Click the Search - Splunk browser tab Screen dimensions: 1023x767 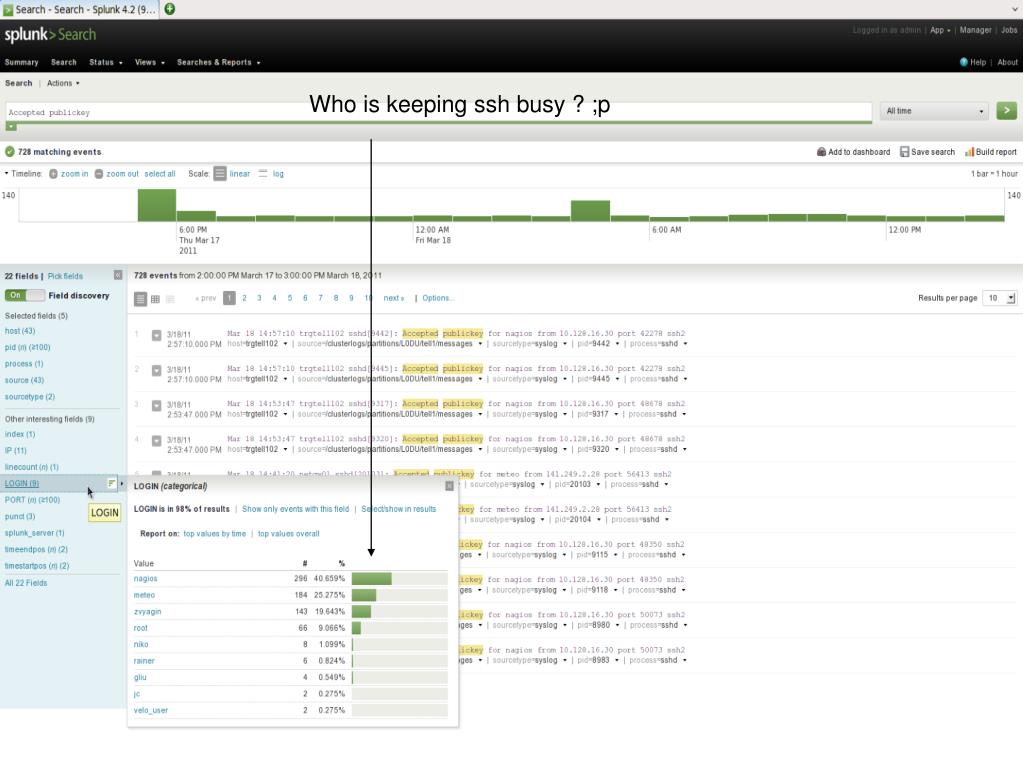click(x=79, y=9)
